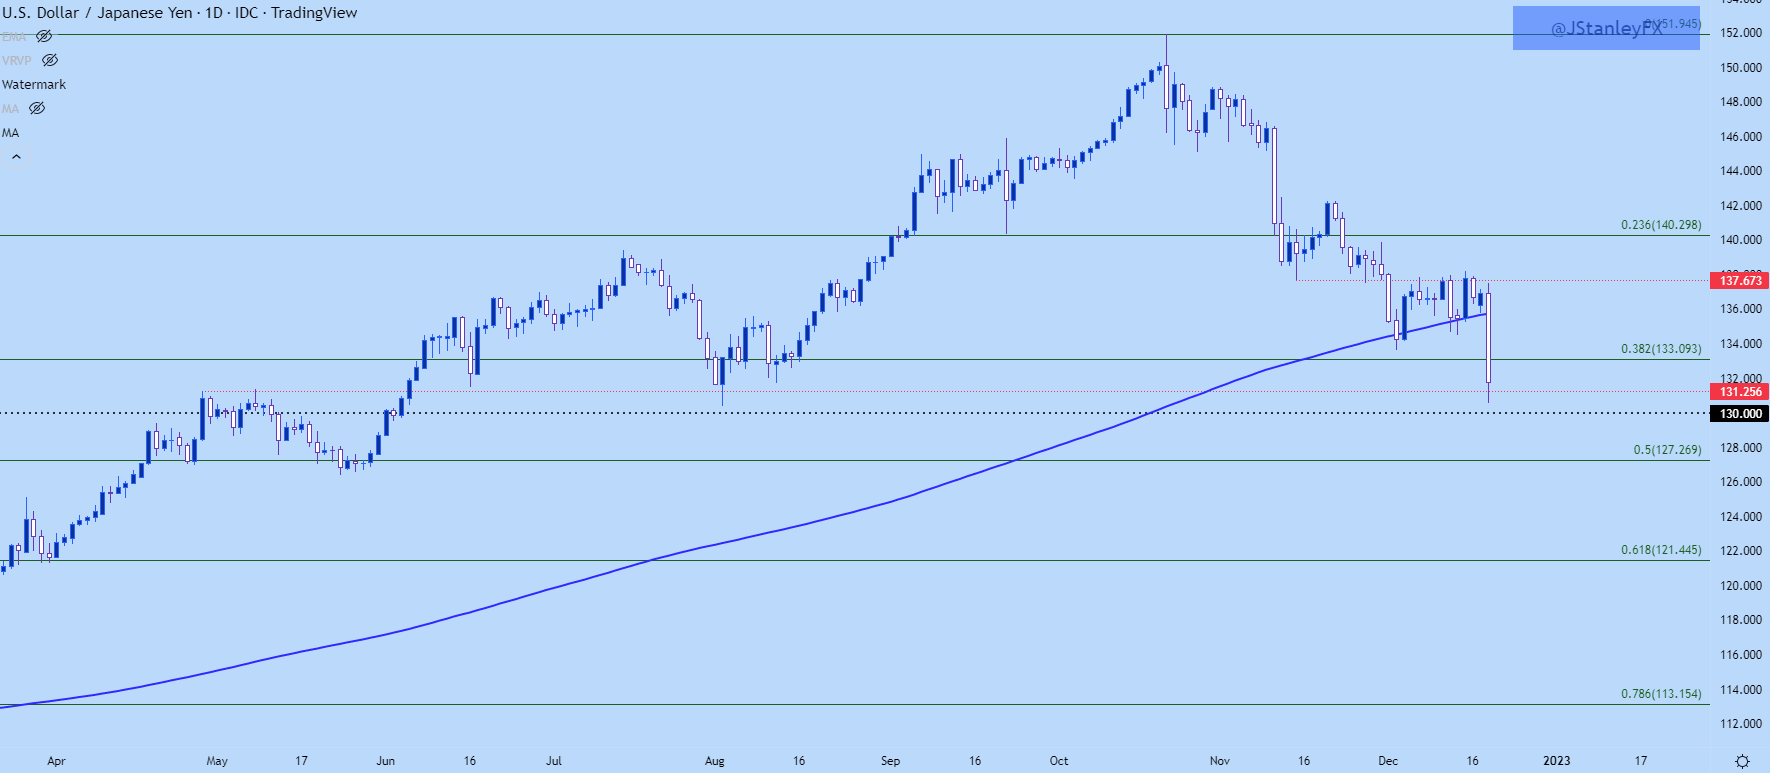Click the 152.000 value on price scale
This screenshot has width=1770, height=773.
1740,33
